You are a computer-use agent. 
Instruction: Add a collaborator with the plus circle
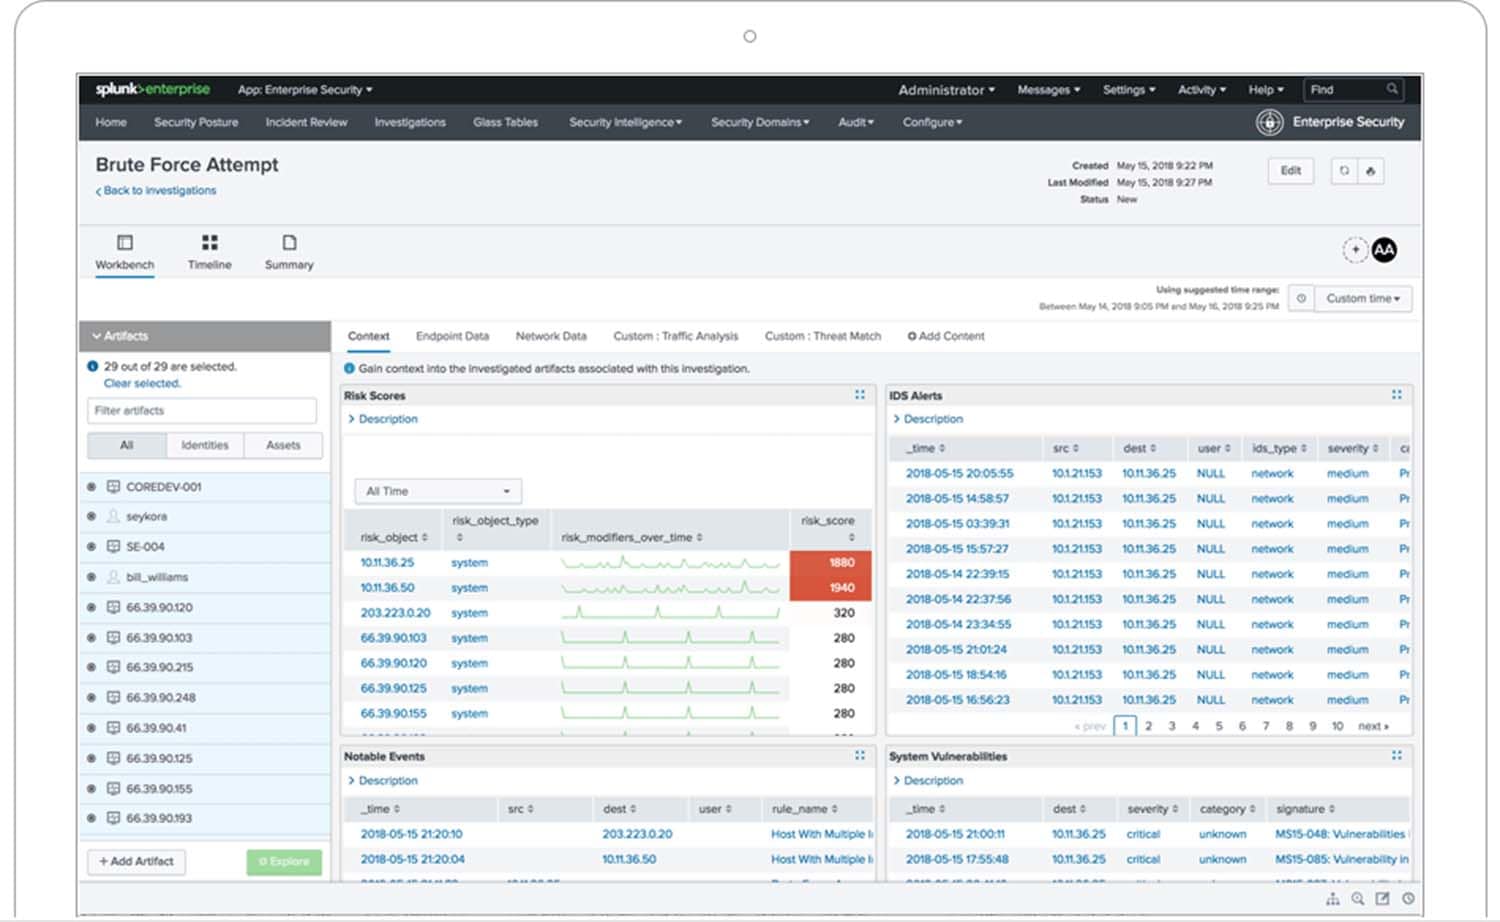click(1355, 250)
